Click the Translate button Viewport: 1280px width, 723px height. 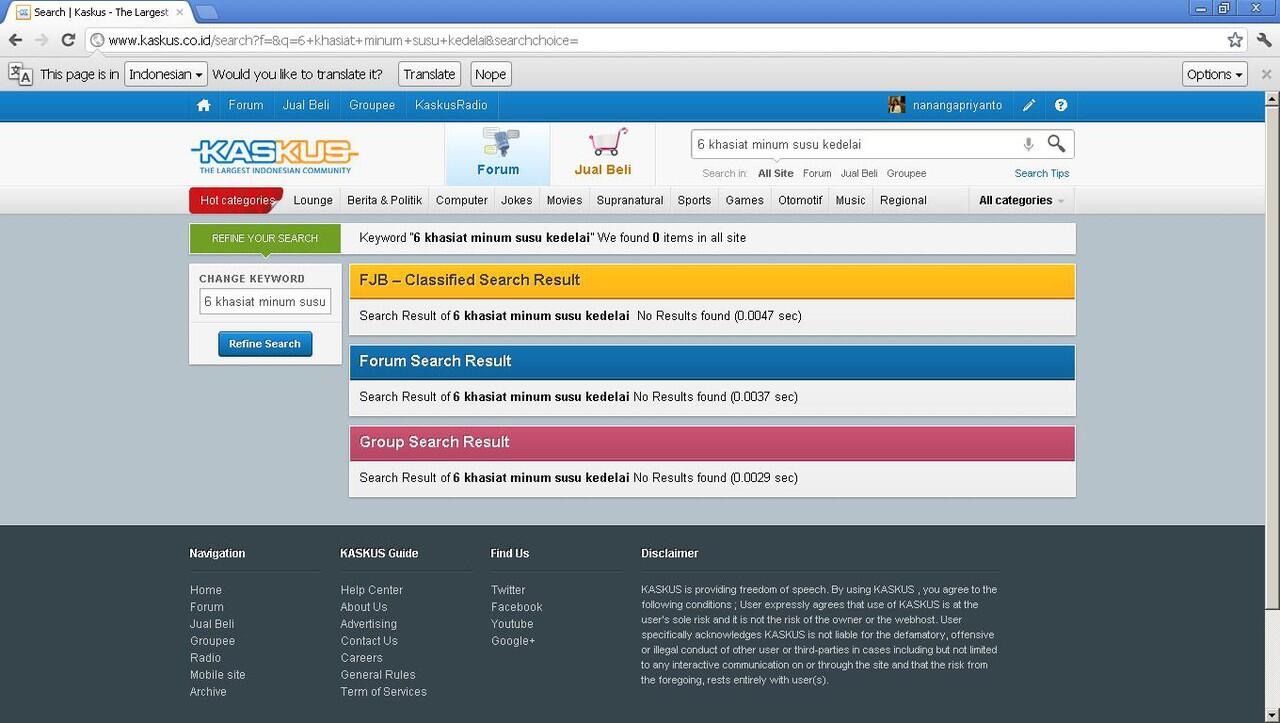(x=429, y=74)
